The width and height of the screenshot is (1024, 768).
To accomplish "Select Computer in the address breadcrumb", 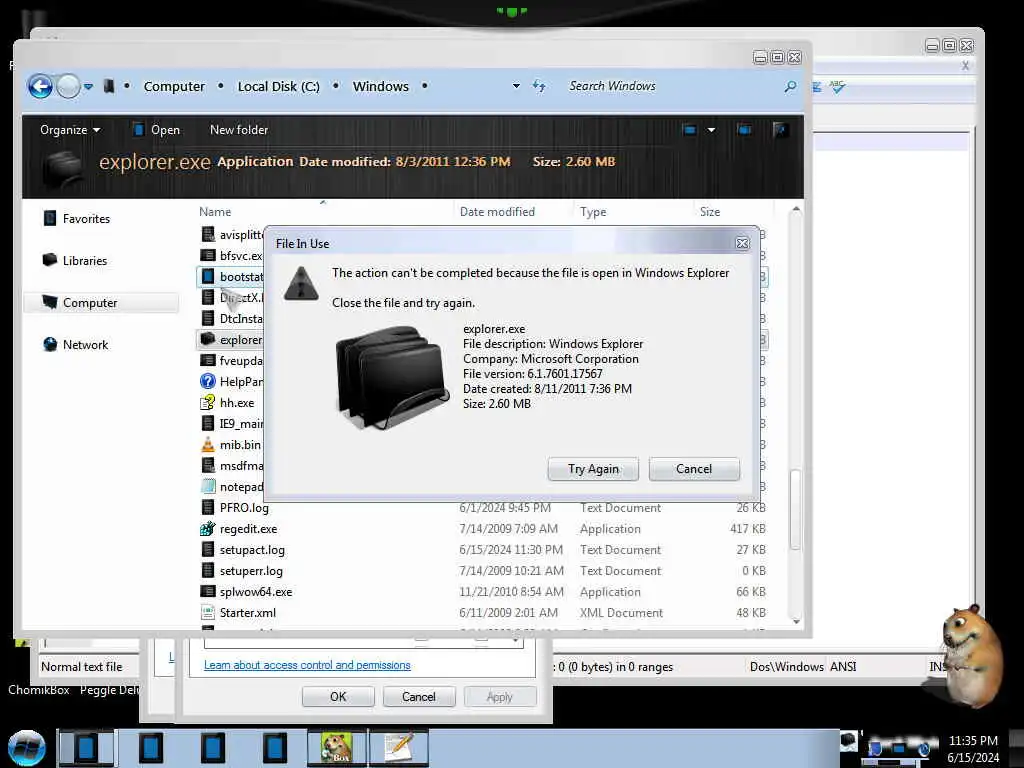I will pyautogui.click(x=174, y=86).
